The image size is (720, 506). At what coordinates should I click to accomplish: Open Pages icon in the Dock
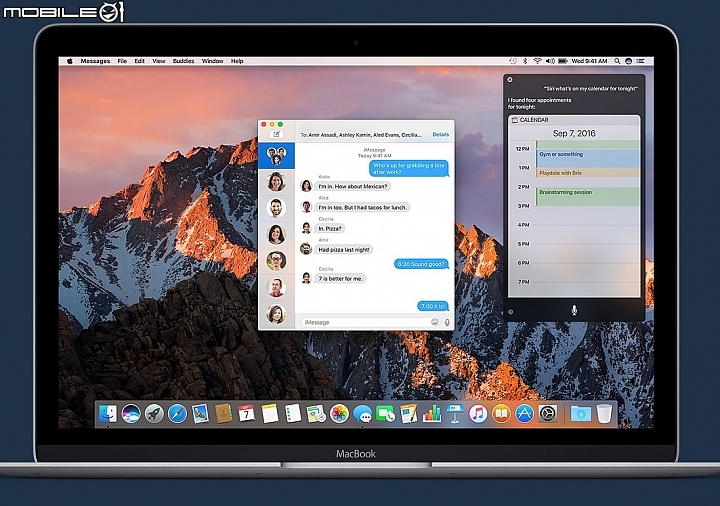(409, 414)
